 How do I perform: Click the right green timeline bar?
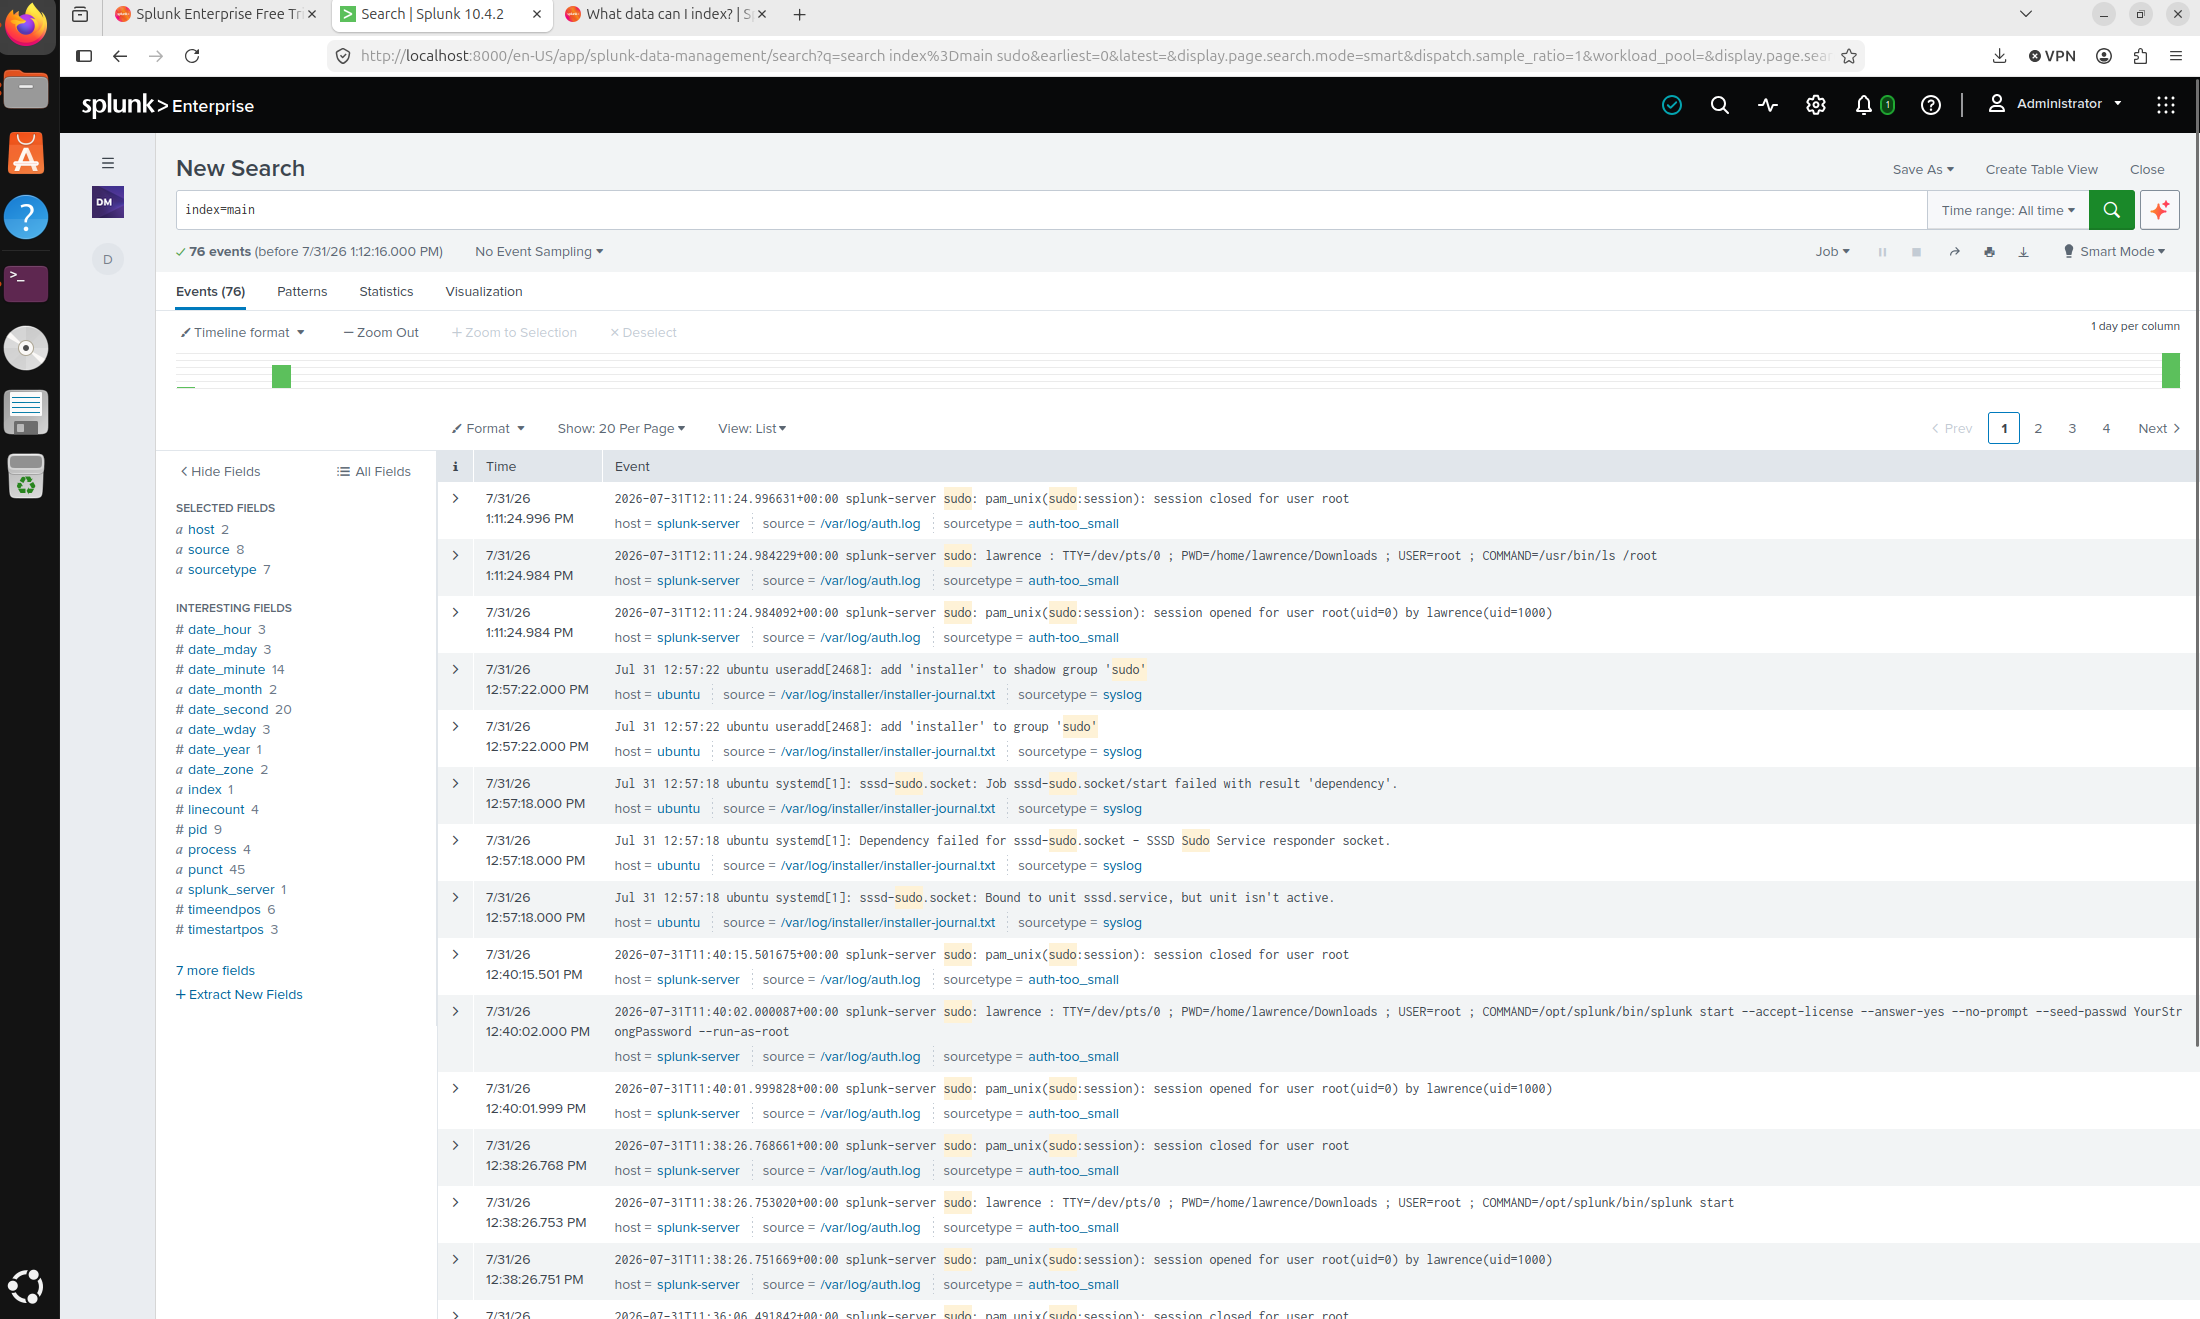2170,370
